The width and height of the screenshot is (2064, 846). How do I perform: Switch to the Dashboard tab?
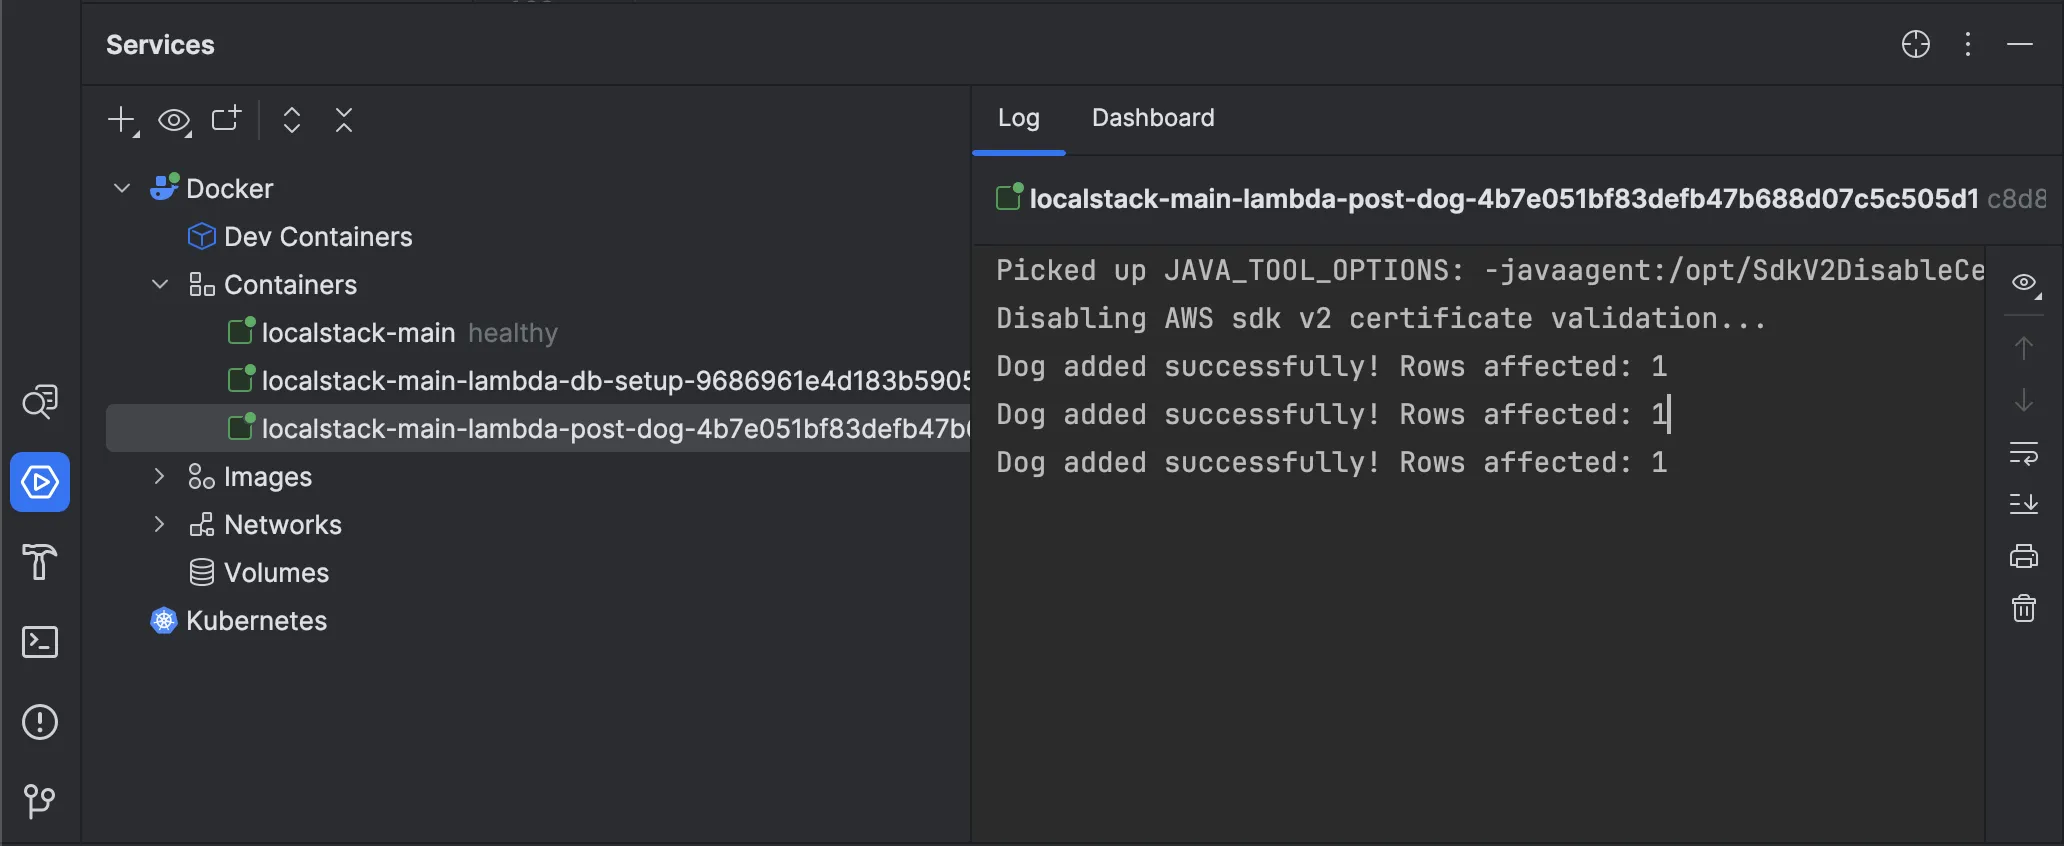point(1152,118)
